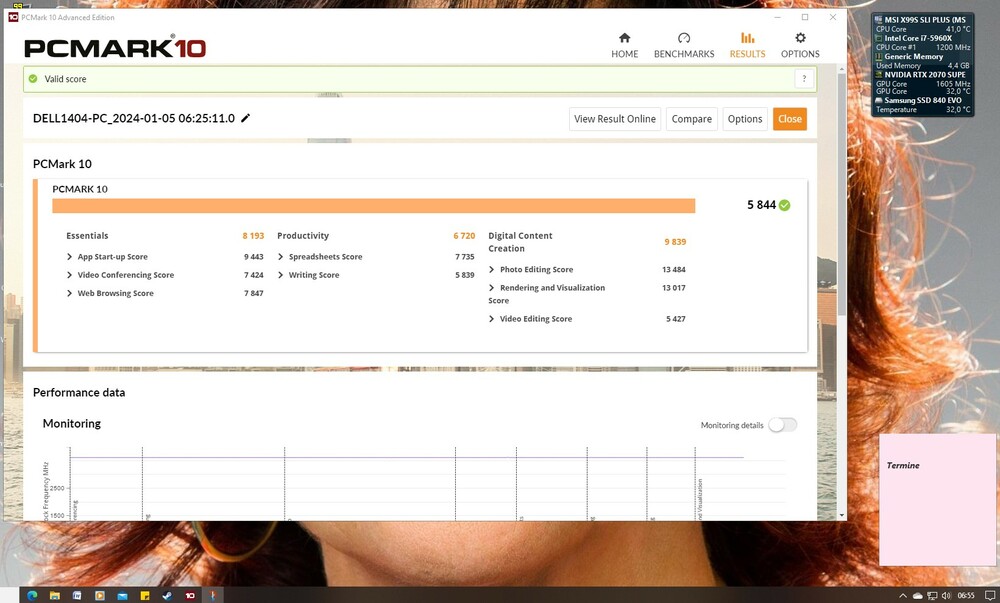Click the green check beside score 5 844
Viewport: 1000px width, 603px height.
784,205
